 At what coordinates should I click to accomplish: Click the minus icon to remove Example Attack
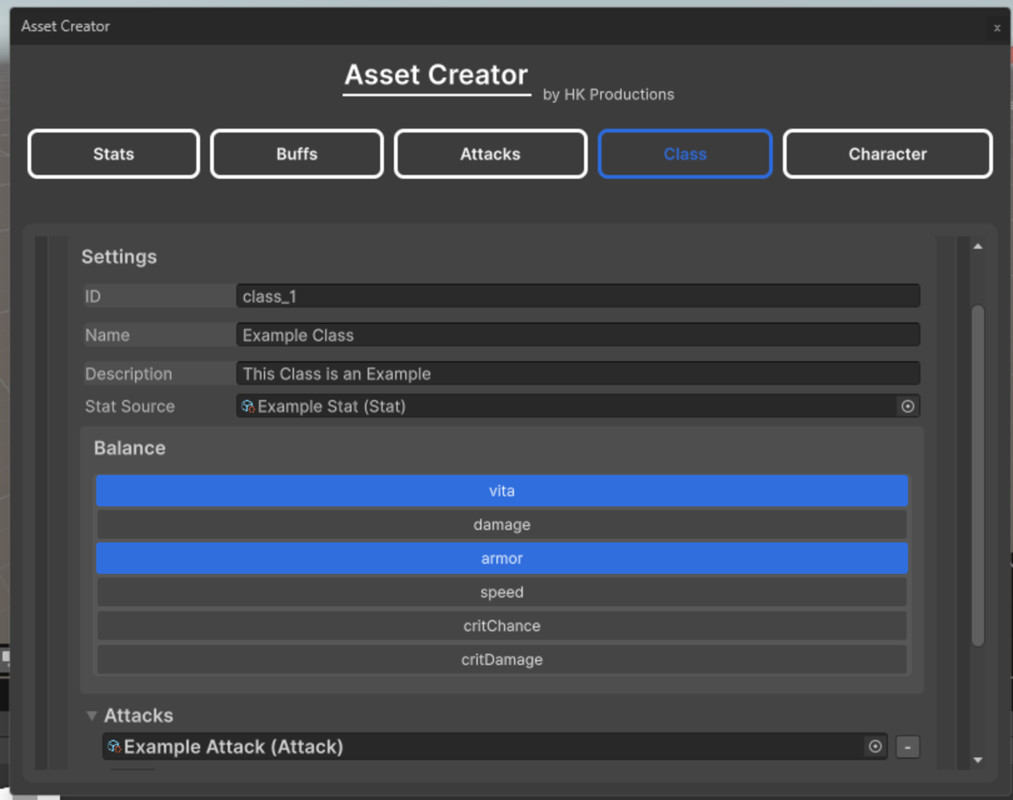click(907, 746)
